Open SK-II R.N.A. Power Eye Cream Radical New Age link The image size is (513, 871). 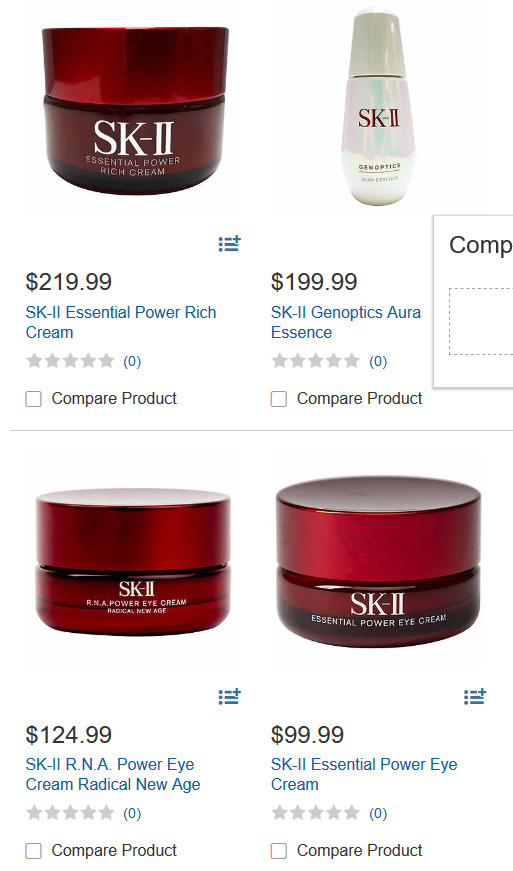[x=113, y=774]
